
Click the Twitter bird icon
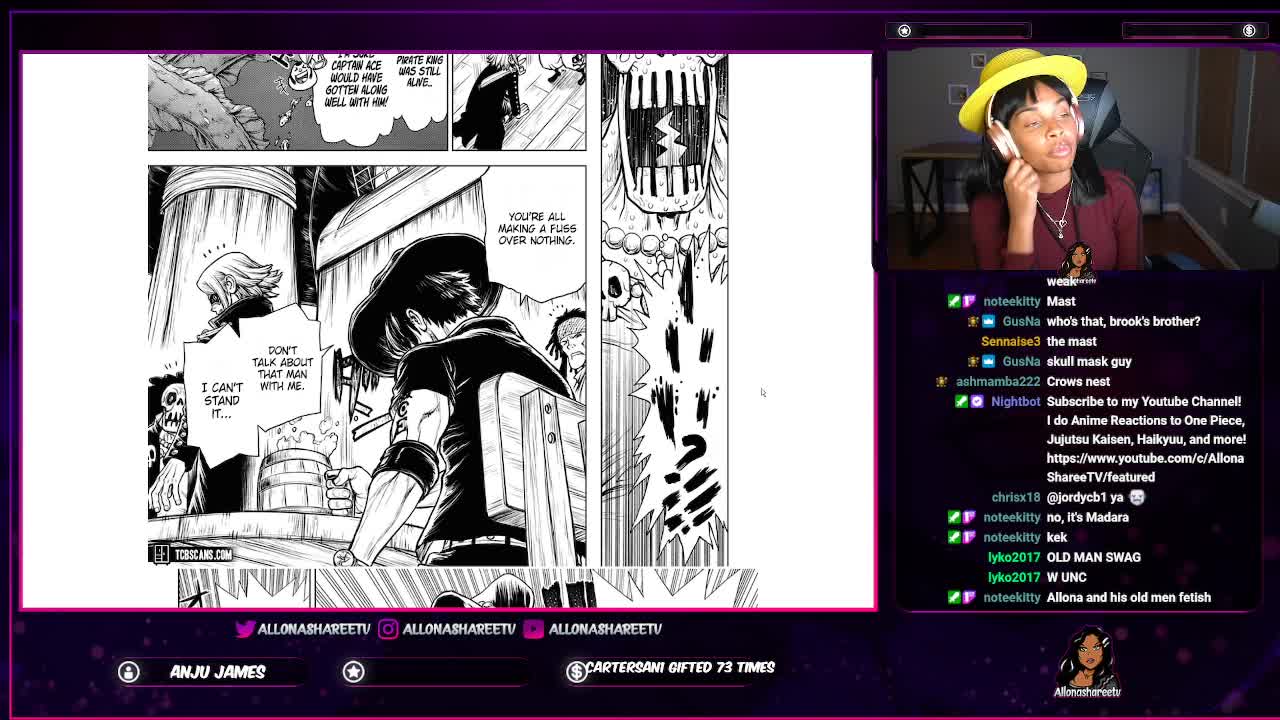click(245, 629)
